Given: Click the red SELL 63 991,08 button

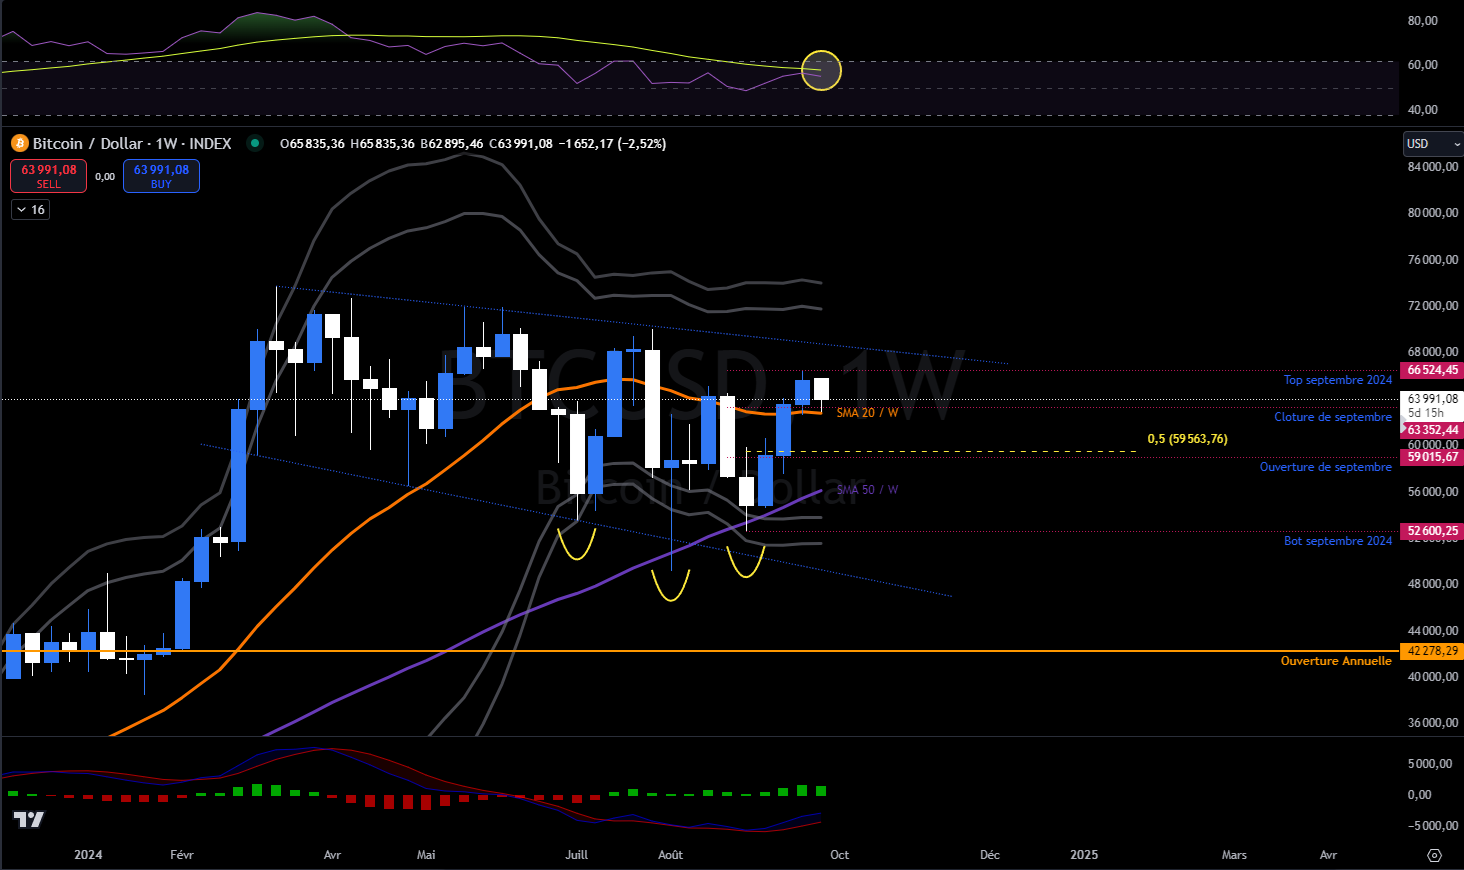Looking at the screenshot, I should tap(49, 176).
